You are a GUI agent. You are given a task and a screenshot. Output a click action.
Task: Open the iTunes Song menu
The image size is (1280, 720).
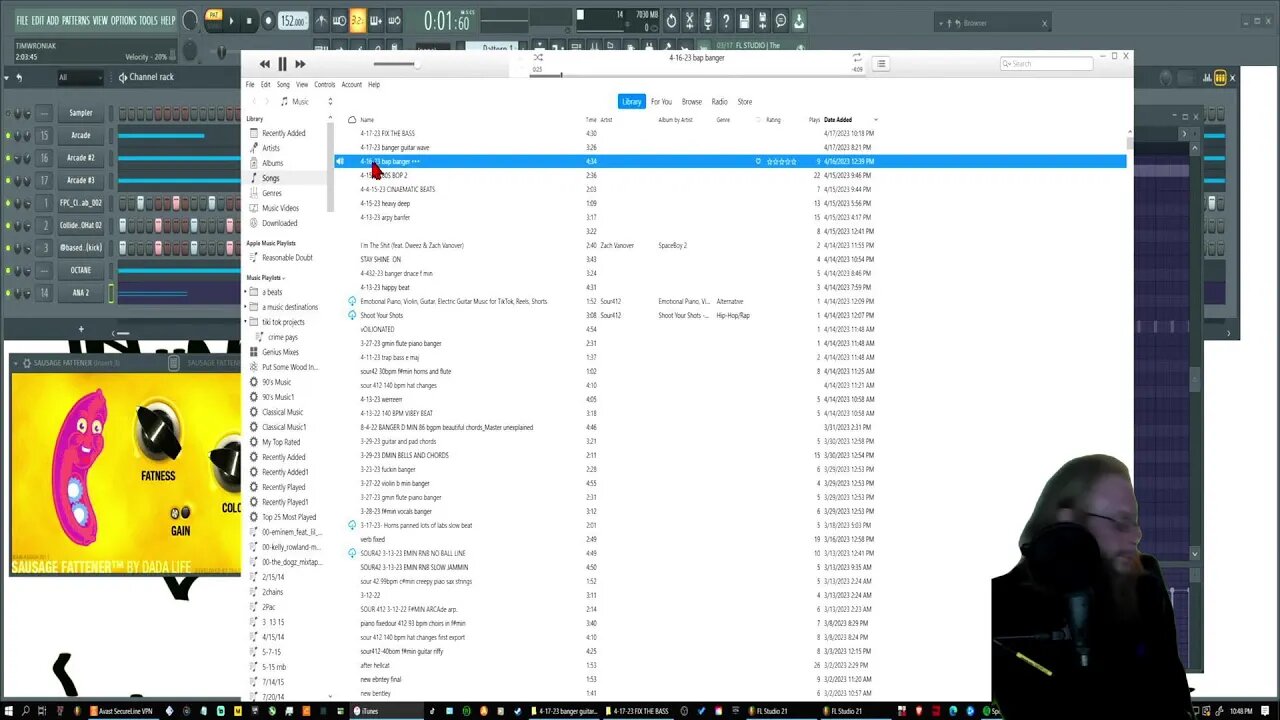point(283,85)
